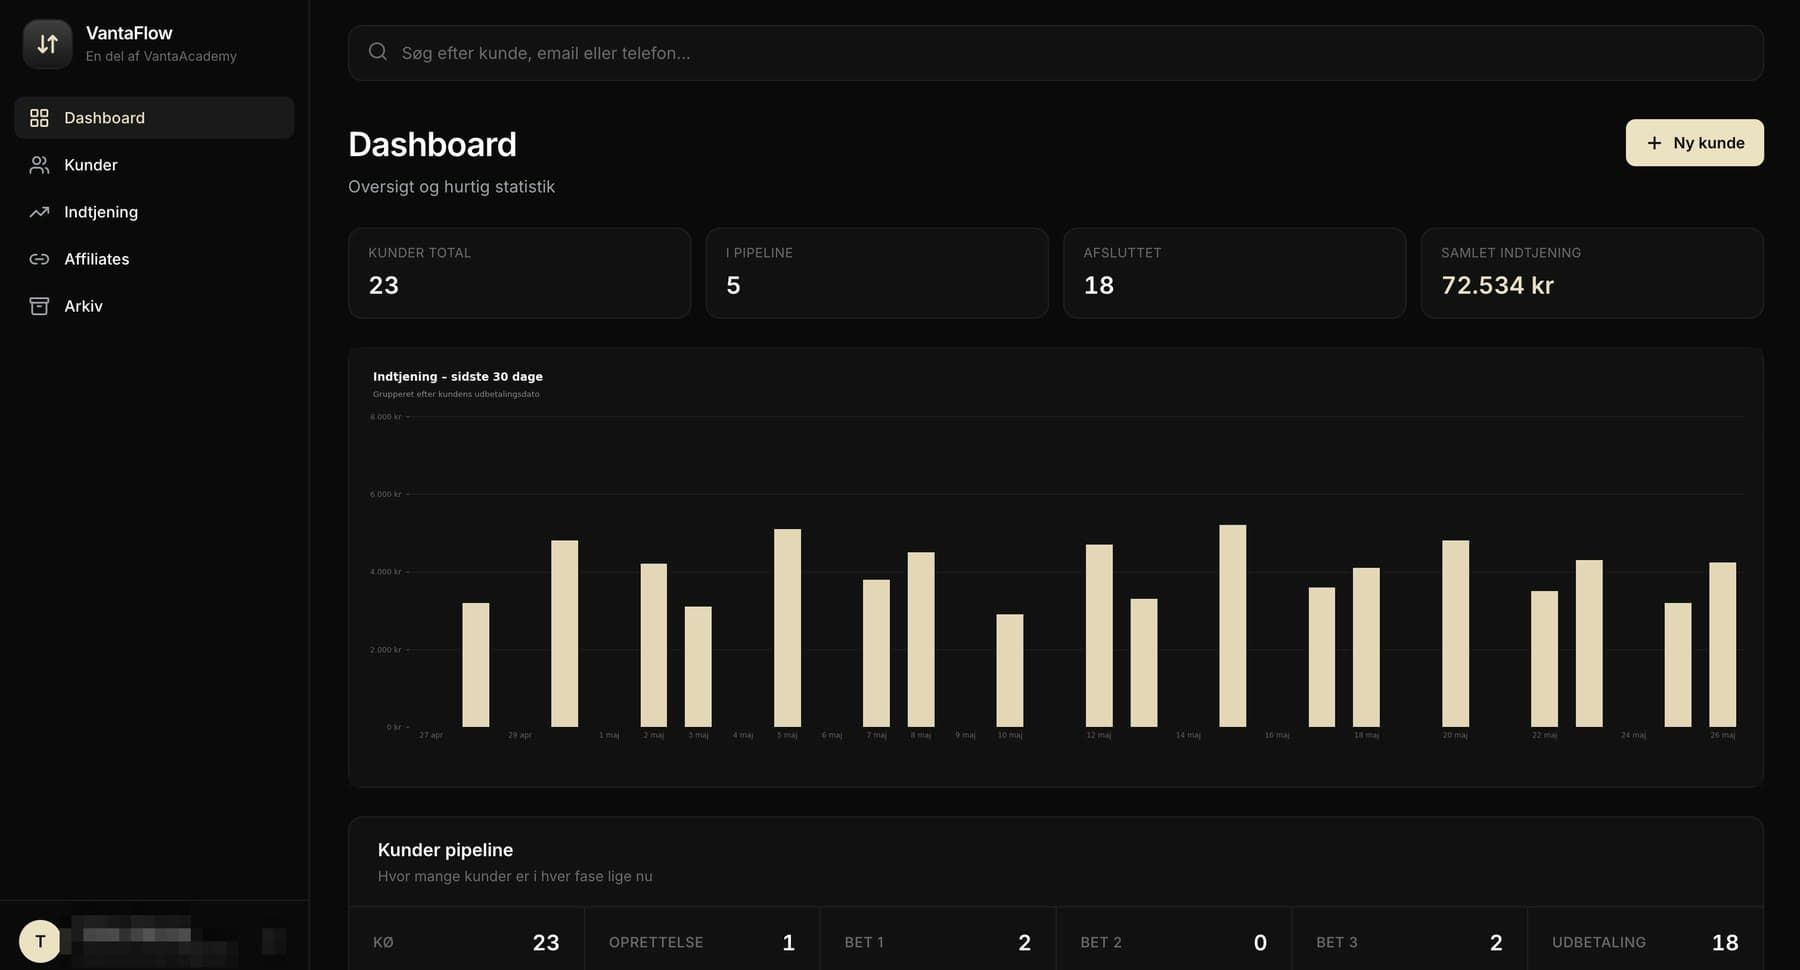The image size is (1800, 970).
Task: Click the "8.000 kr" axis label
Action: [x=386, y=417]
